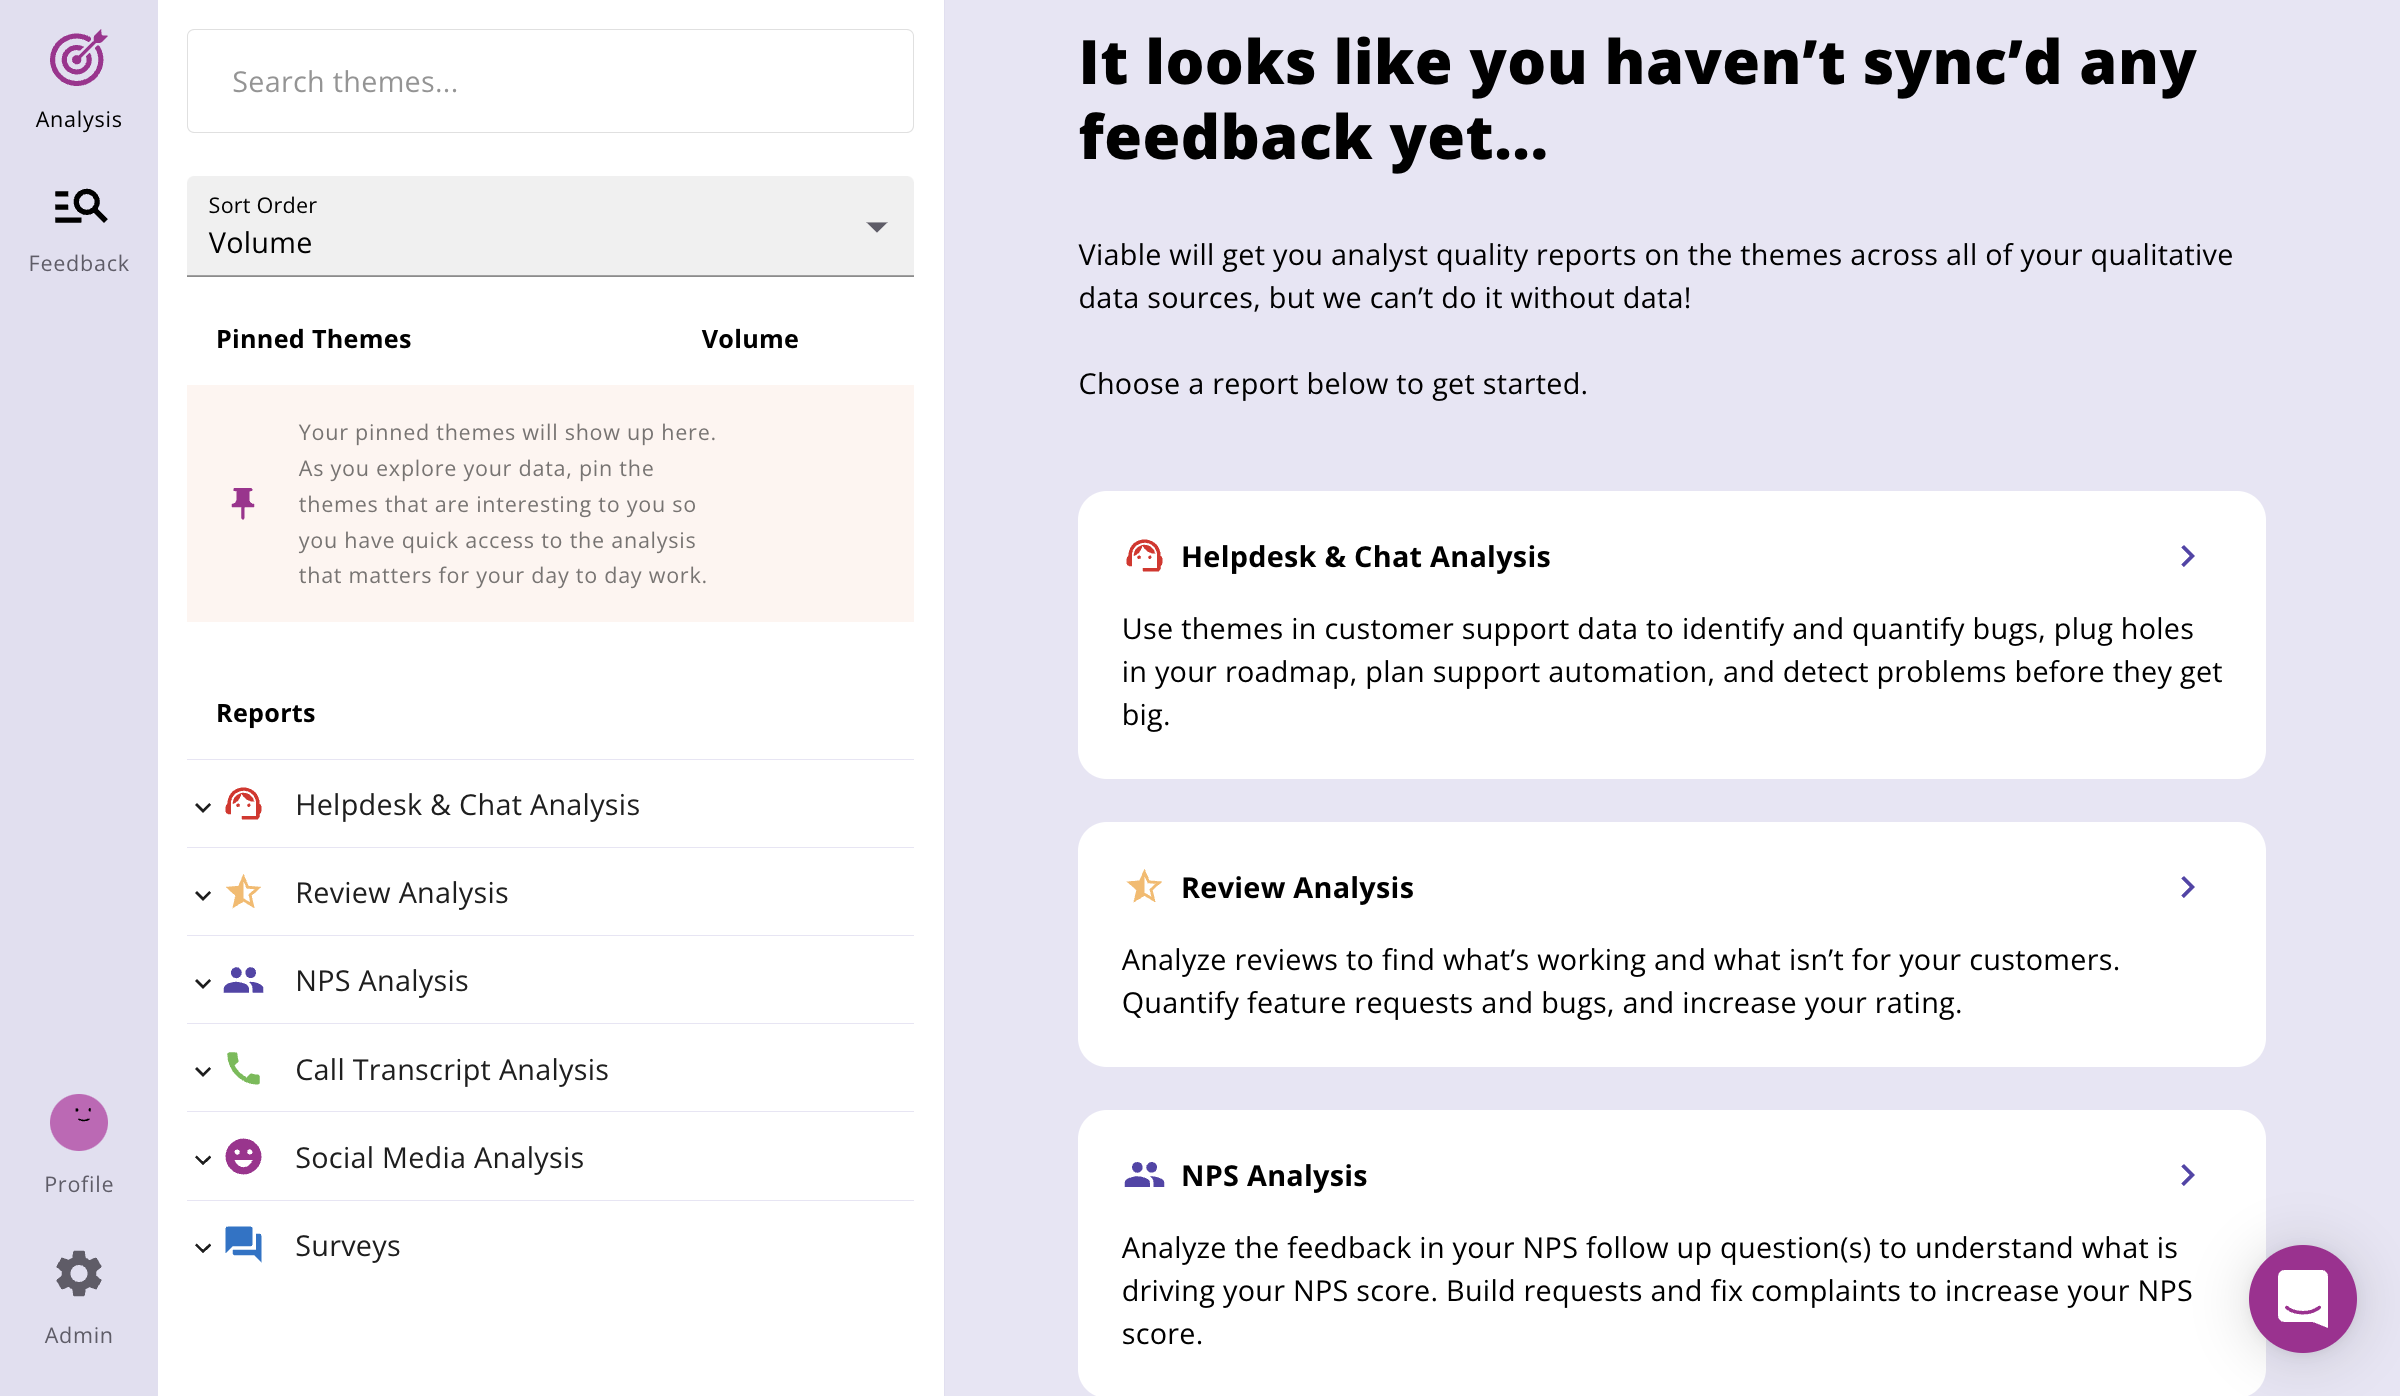Click "Choose a report below to get started."
Image resolution: width=2400 pixels, height=1396 pixels.
coord(1332,384)
